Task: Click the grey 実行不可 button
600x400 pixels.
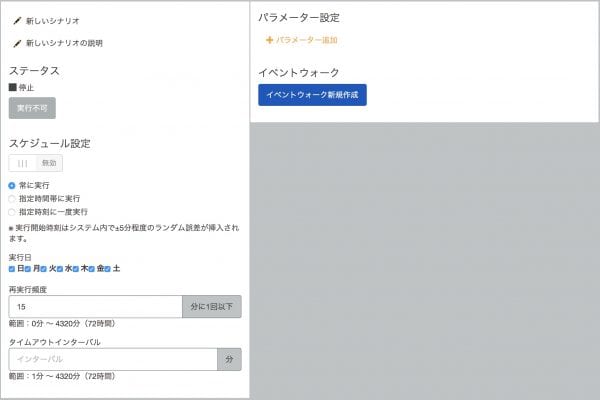Action: tap(32, 108)
